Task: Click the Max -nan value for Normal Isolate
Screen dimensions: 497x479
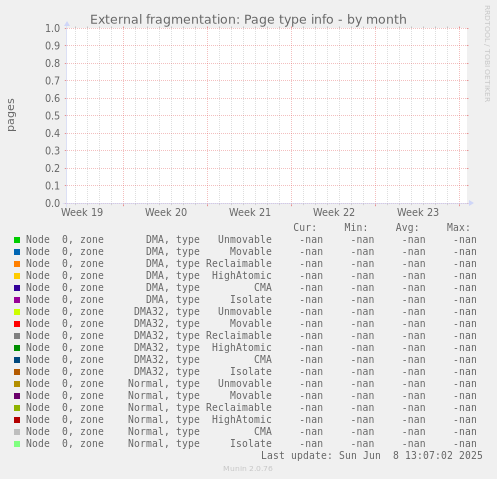Action: [465, 444]
